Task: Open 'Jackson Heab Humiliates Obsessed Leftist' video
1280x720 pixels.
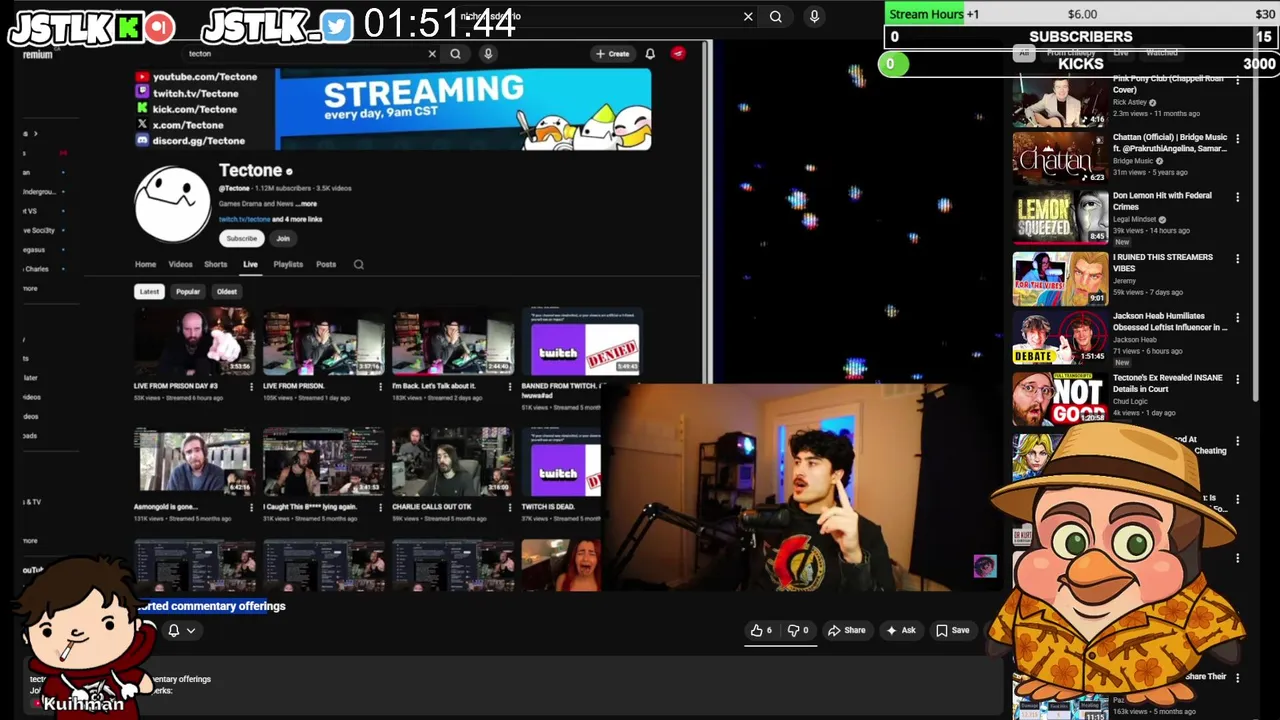Action: 1060,338
